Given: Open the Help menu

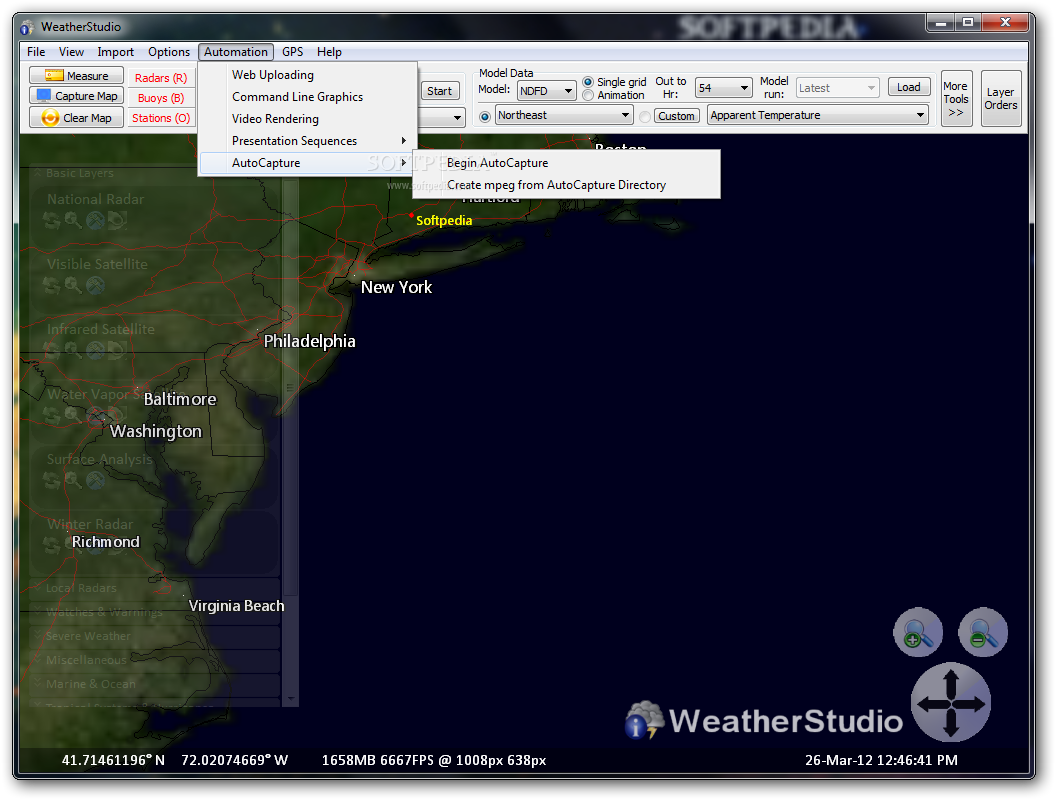Looking at the screenshot, I should [329, 52].
